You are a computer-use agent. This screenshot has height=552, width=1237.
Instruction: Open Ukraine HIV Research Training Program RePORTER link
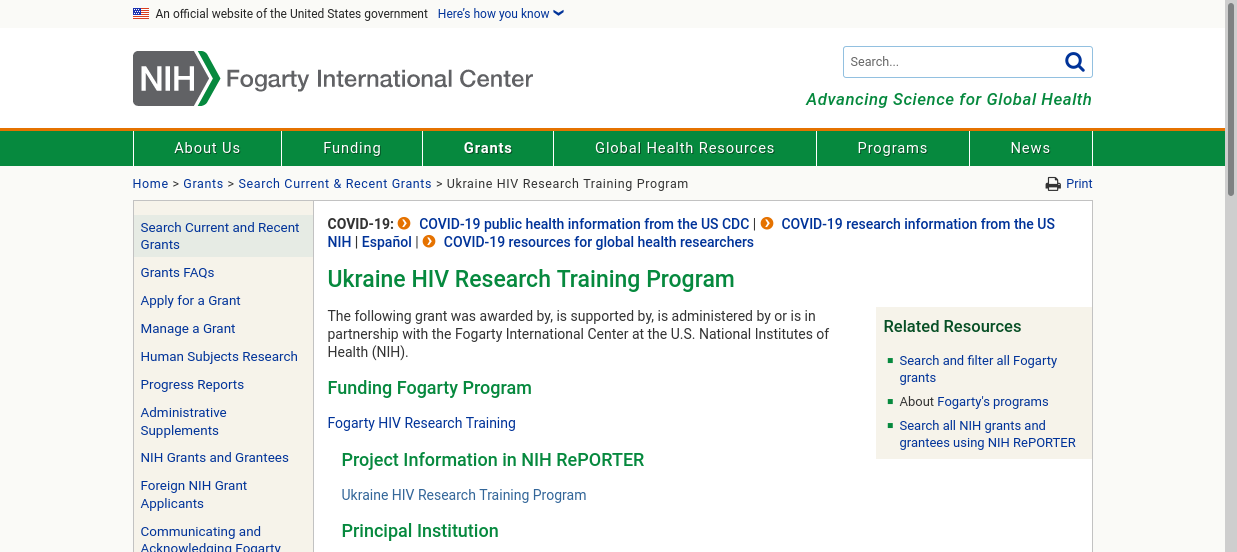point(464,495)
